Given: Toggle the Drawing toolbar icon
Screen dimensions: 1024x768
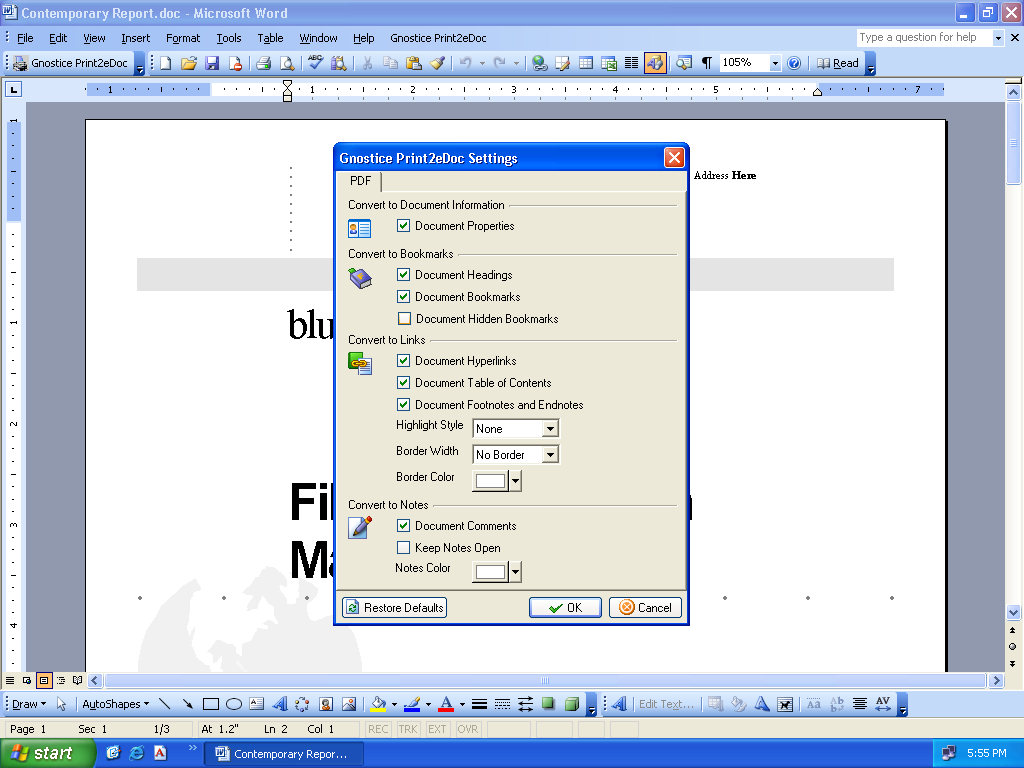Looking at the screenshot, I should tap(654, 63).
